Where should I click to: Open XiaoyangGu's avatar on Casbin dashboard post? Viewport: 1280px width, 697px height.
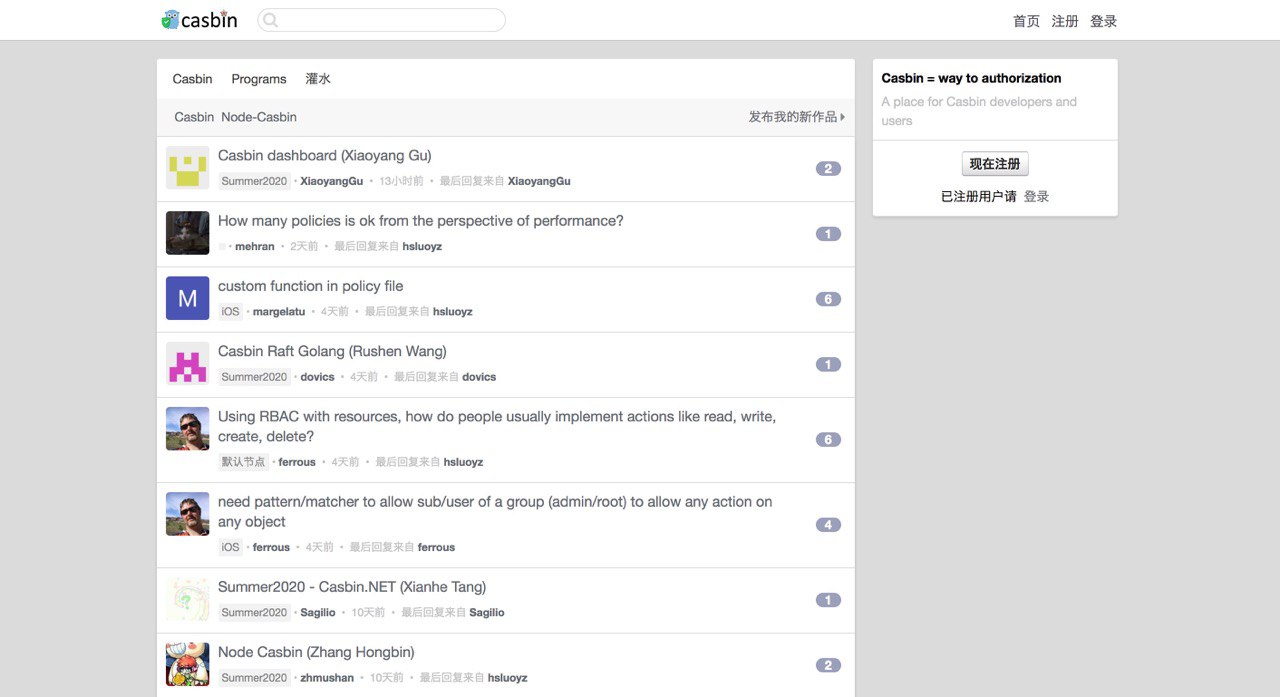click(x=187, y=168)
